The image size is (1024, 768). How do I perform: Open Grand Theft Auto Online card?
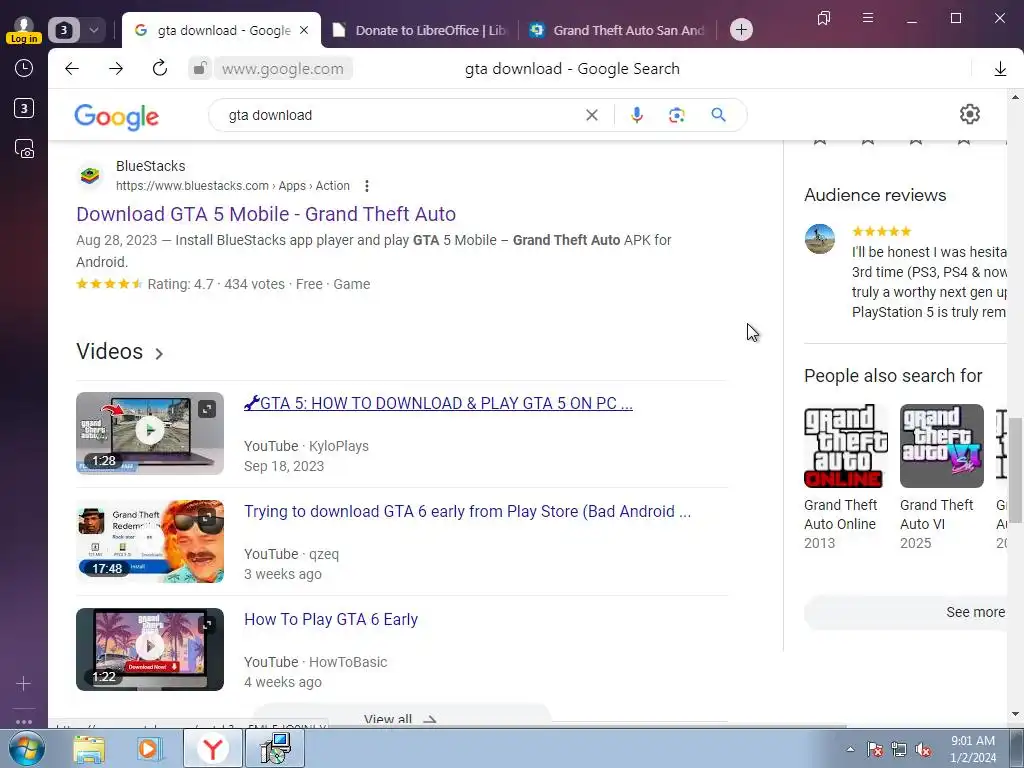(x=846, y=477)
